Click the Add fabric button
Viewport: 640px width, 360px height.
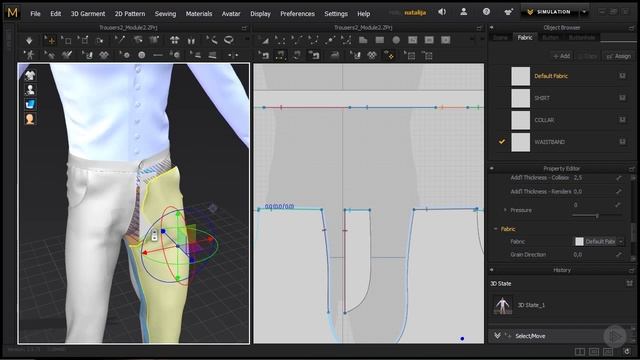[x=562, y=56]
